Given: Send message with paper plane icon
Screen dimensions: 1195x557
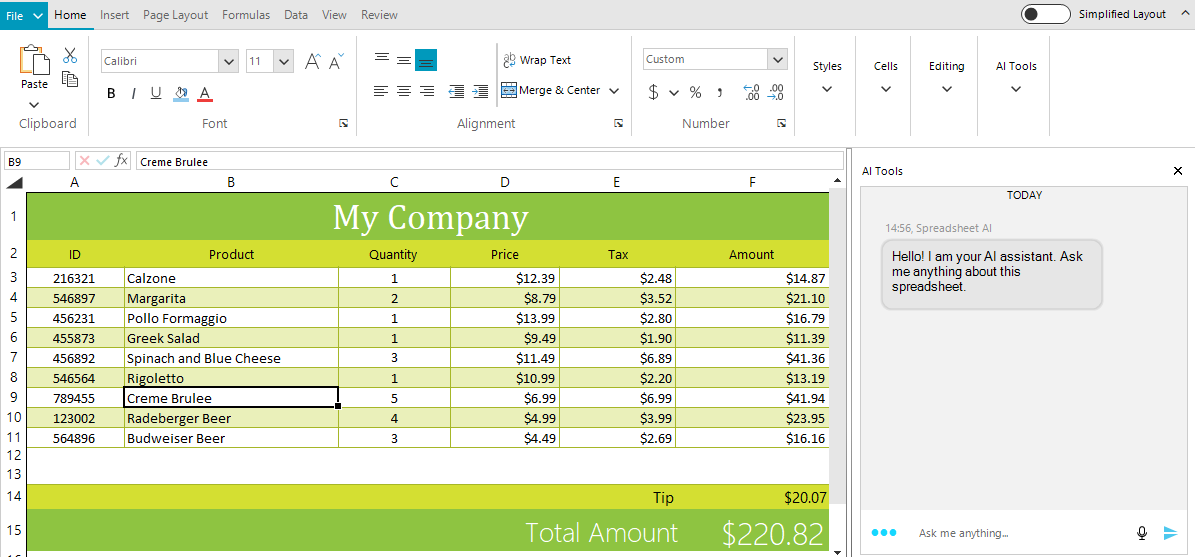Looking at the screenshot, I should click(1171, 533).
